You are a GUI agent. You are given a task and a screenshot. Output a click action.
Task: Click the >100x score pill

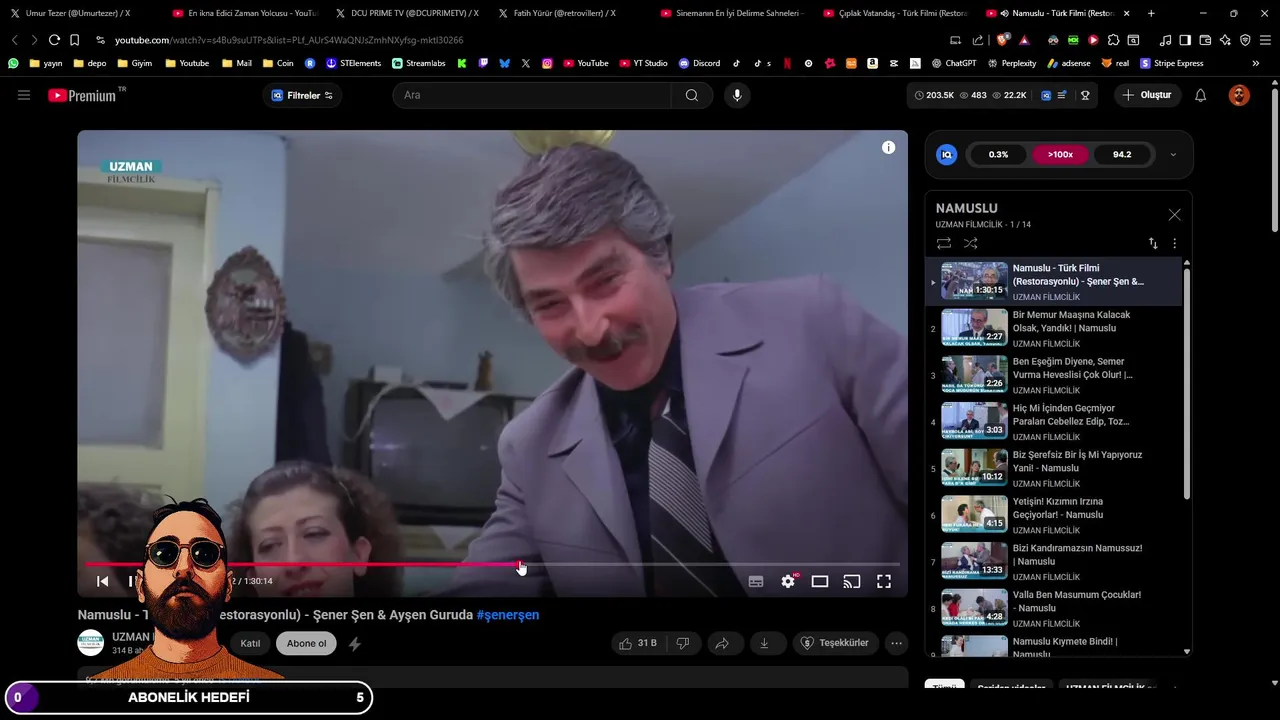pos(1060,155)
